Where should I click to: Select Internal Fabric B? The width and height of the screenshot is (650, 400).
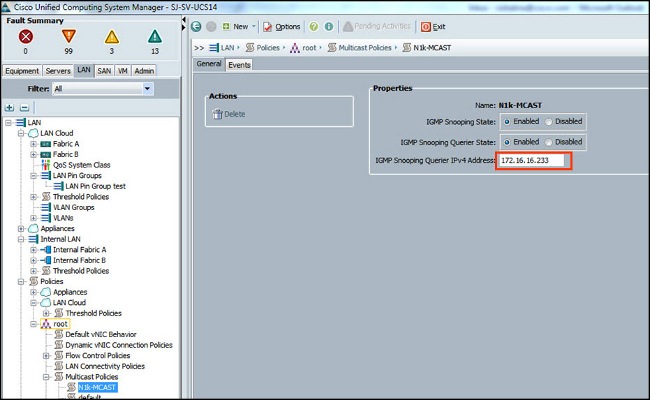(x=79, y=260)
